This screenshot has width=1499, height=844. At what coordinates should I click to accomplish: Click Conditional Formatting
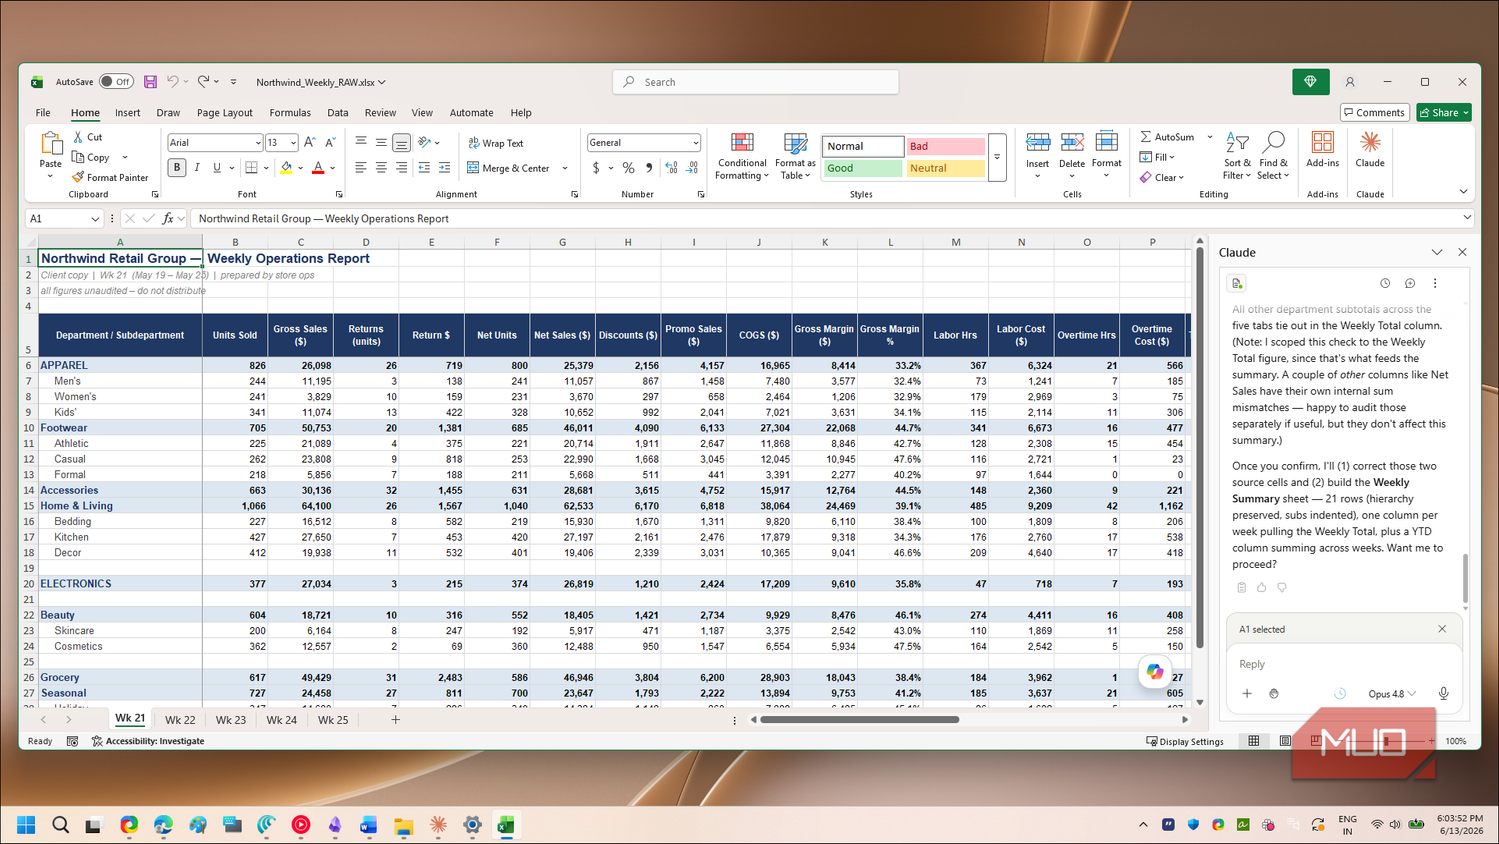coord(742,157)
